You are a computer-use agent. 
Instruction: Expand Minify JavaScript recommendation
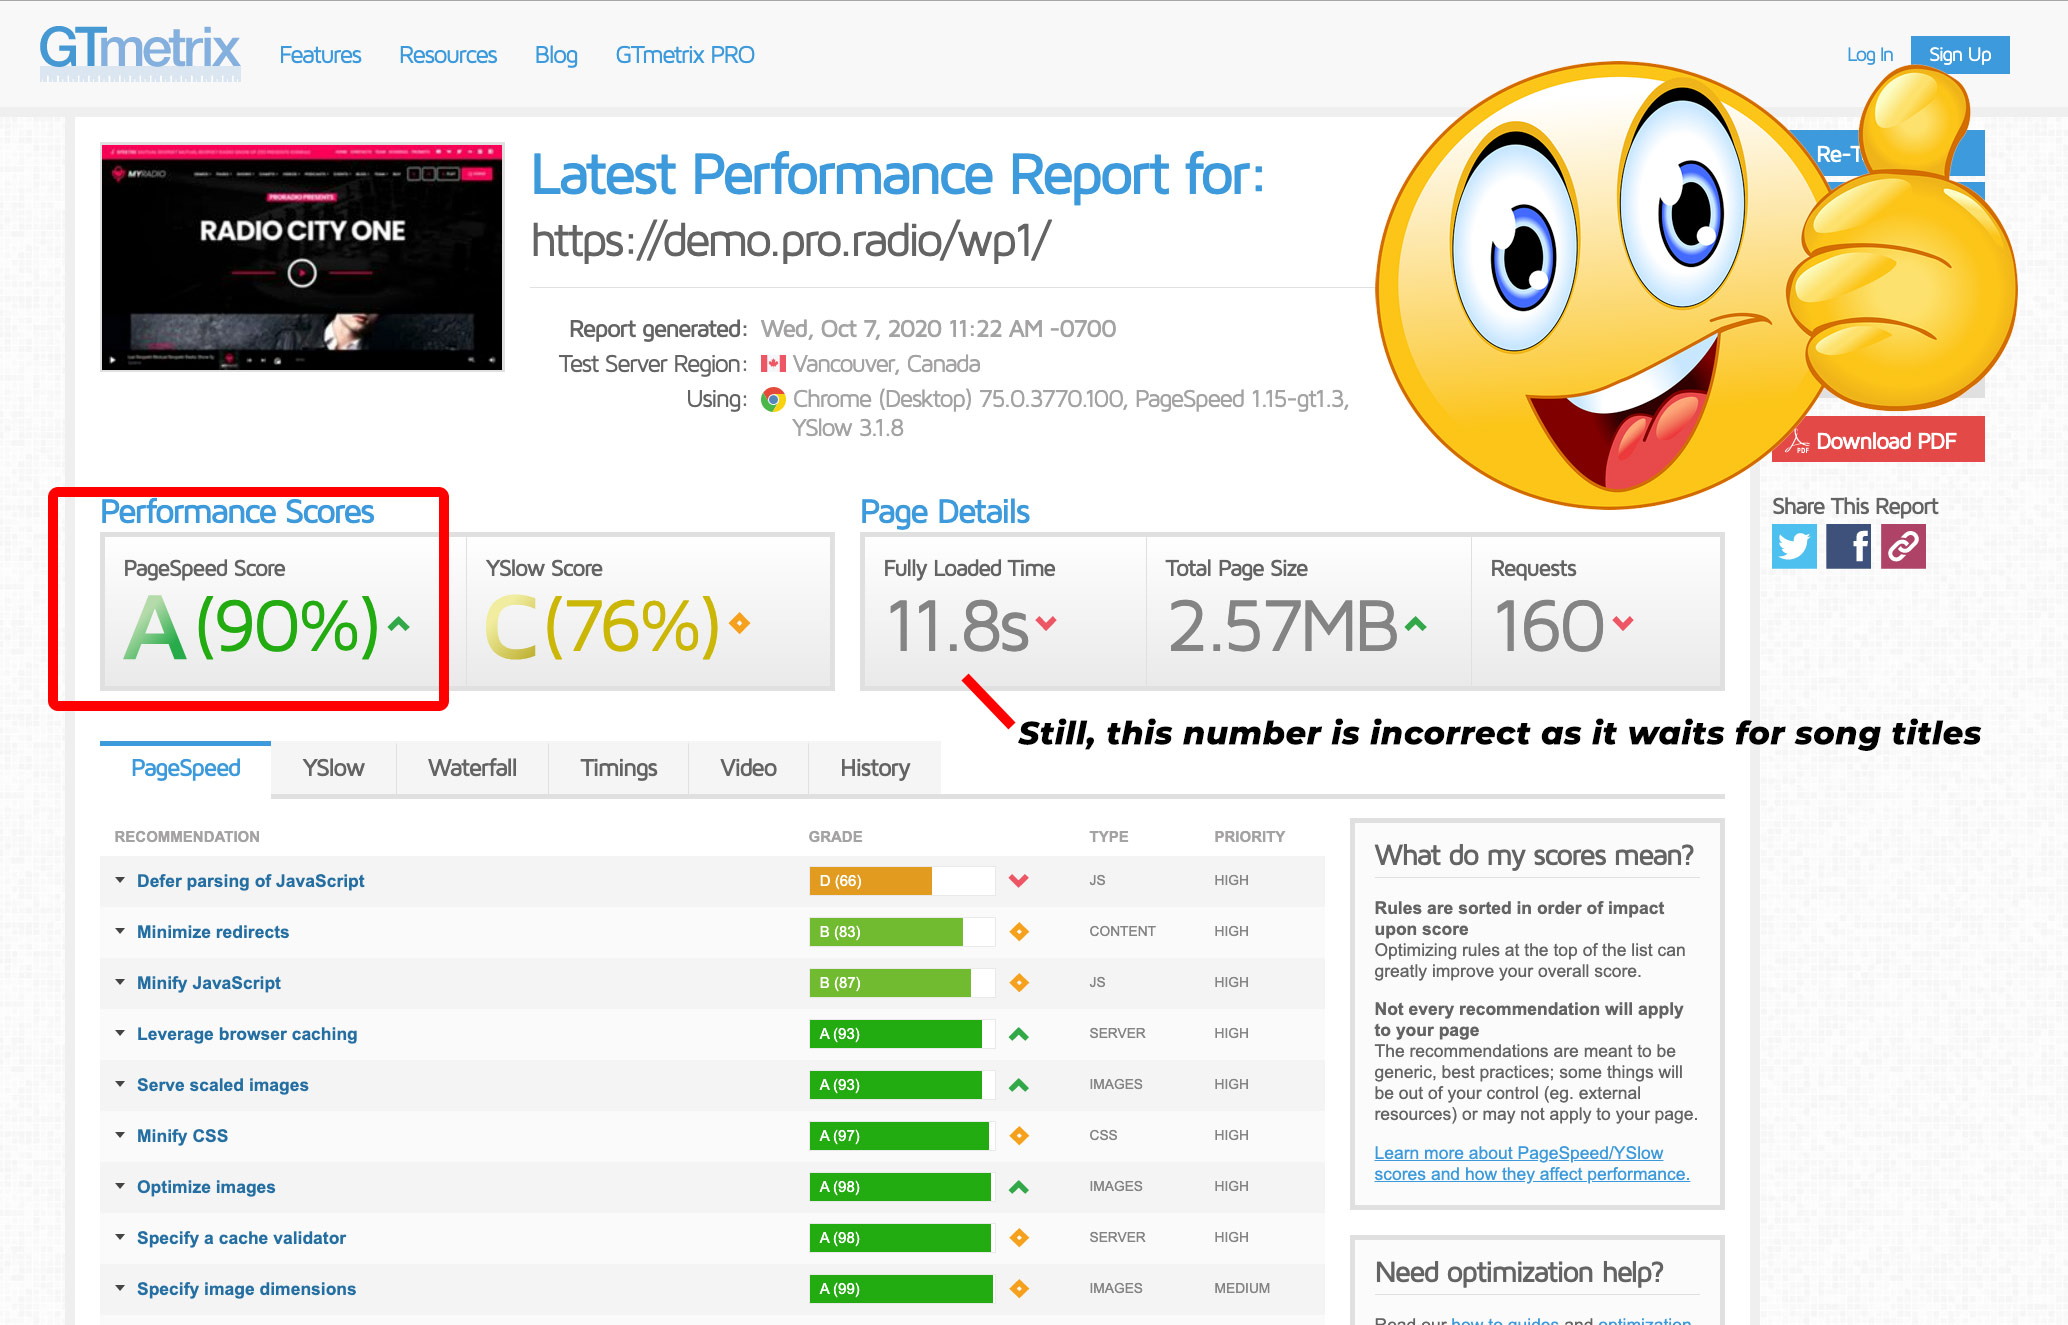pyautogui.click(x=208, y=983)
